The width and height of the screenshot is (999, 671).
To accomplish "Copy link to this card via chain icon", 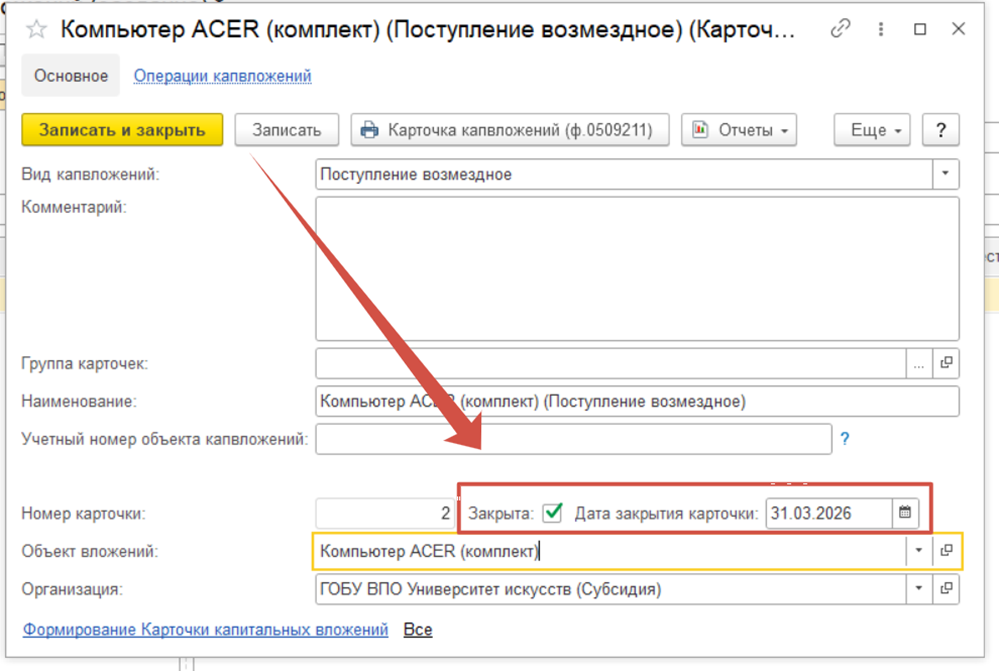I will tap(840, 29).
